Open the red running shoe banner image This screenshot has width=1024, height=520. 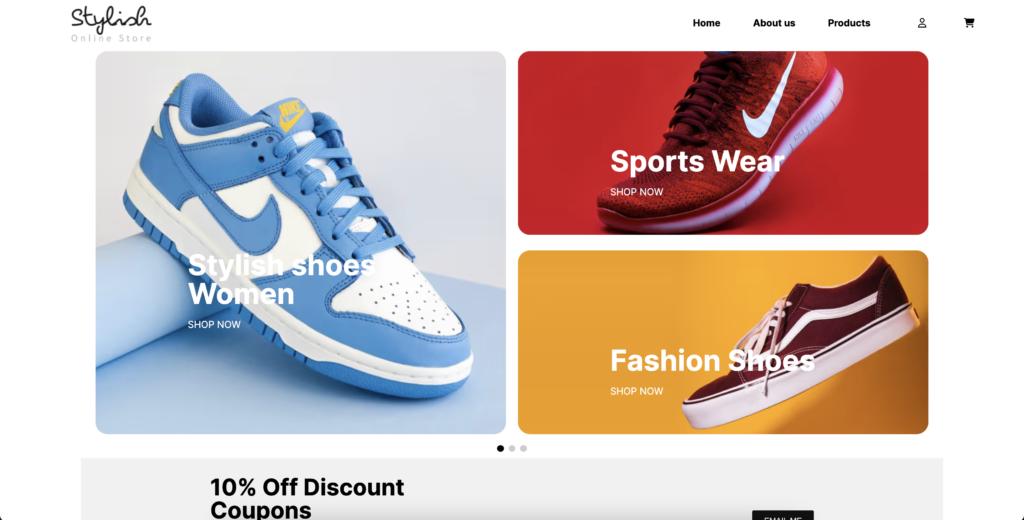(x=723, y=143)
